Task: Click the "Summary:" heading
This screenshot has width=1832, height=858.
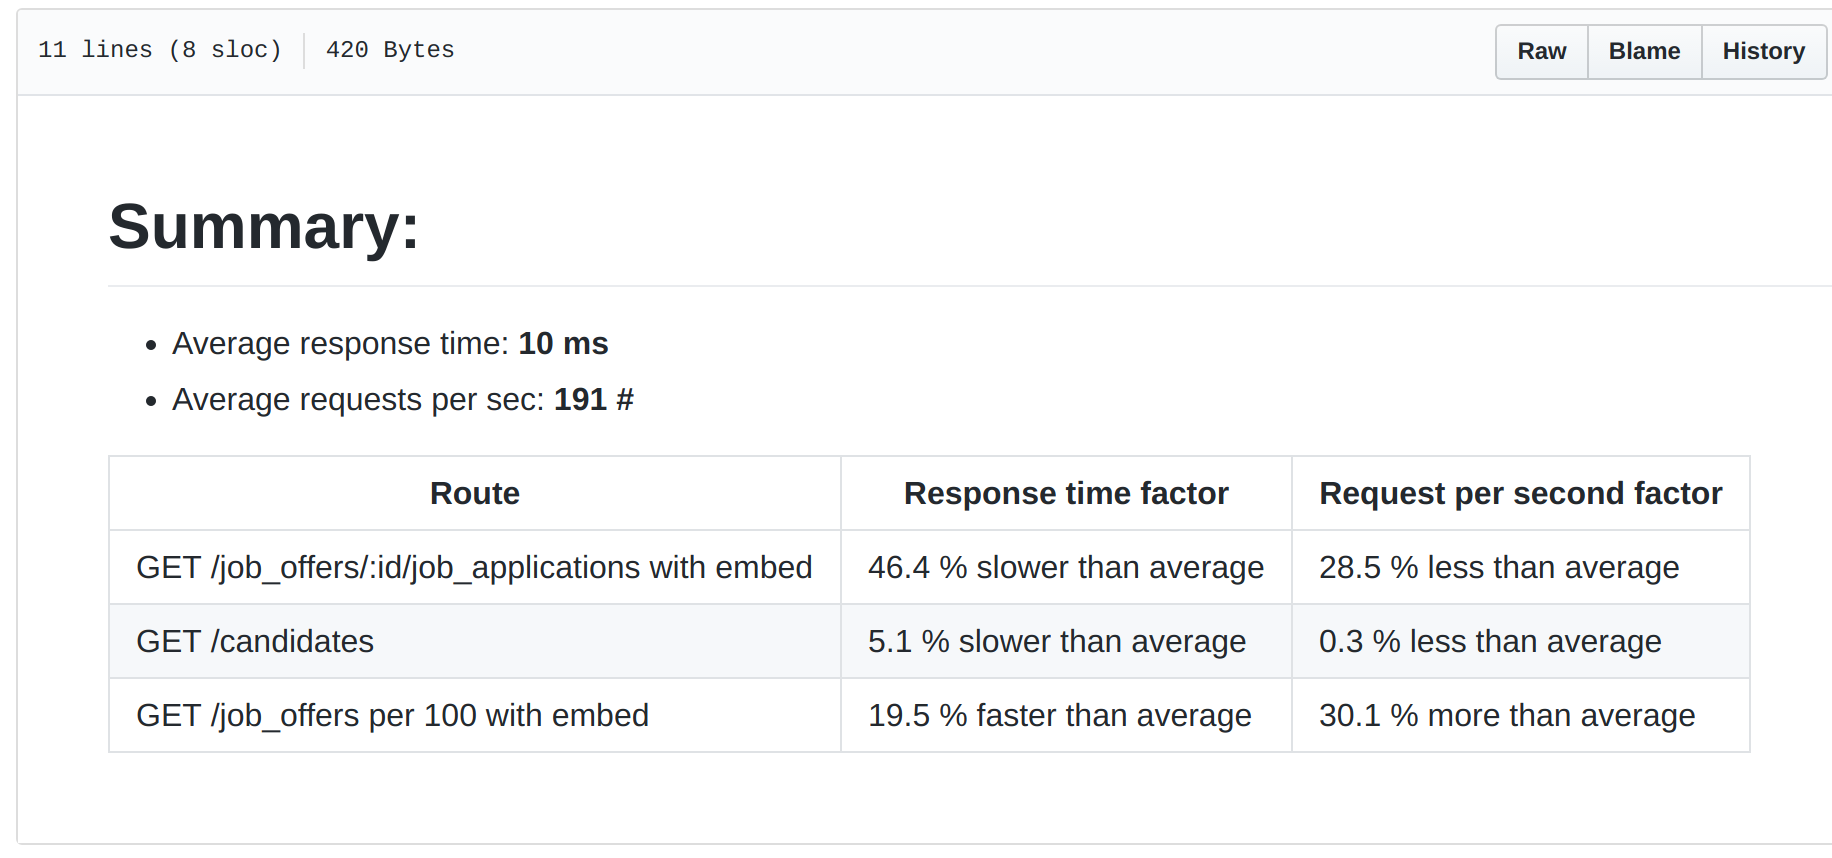Action: [x=264, y=226]
